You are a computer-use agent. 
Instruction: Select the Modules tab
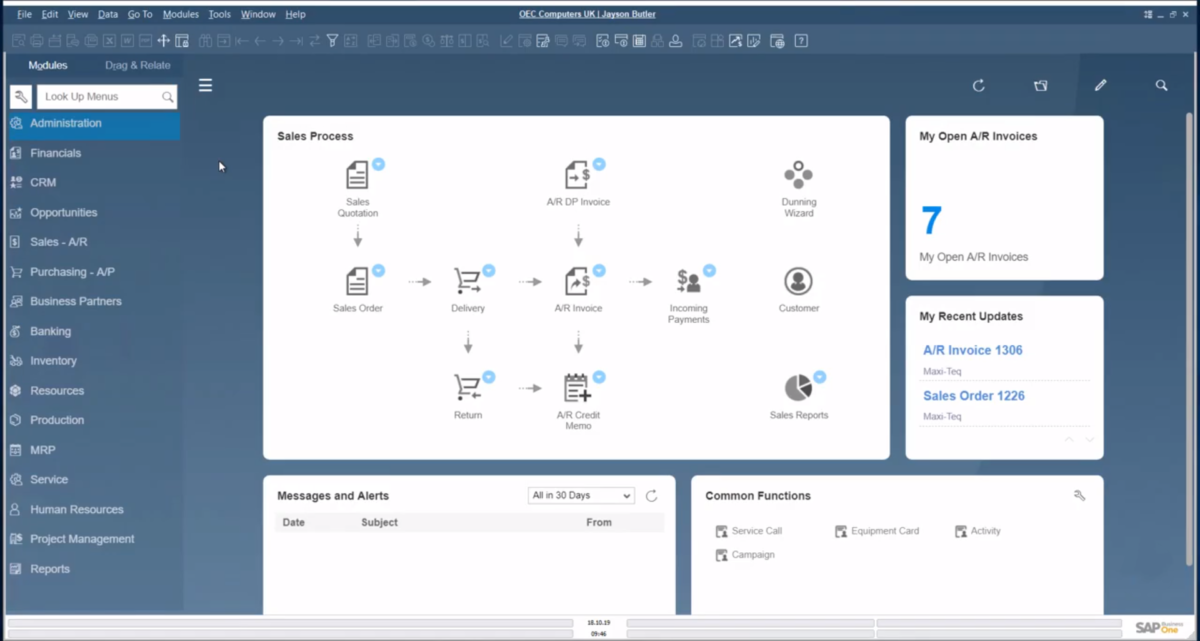[48, 66]
